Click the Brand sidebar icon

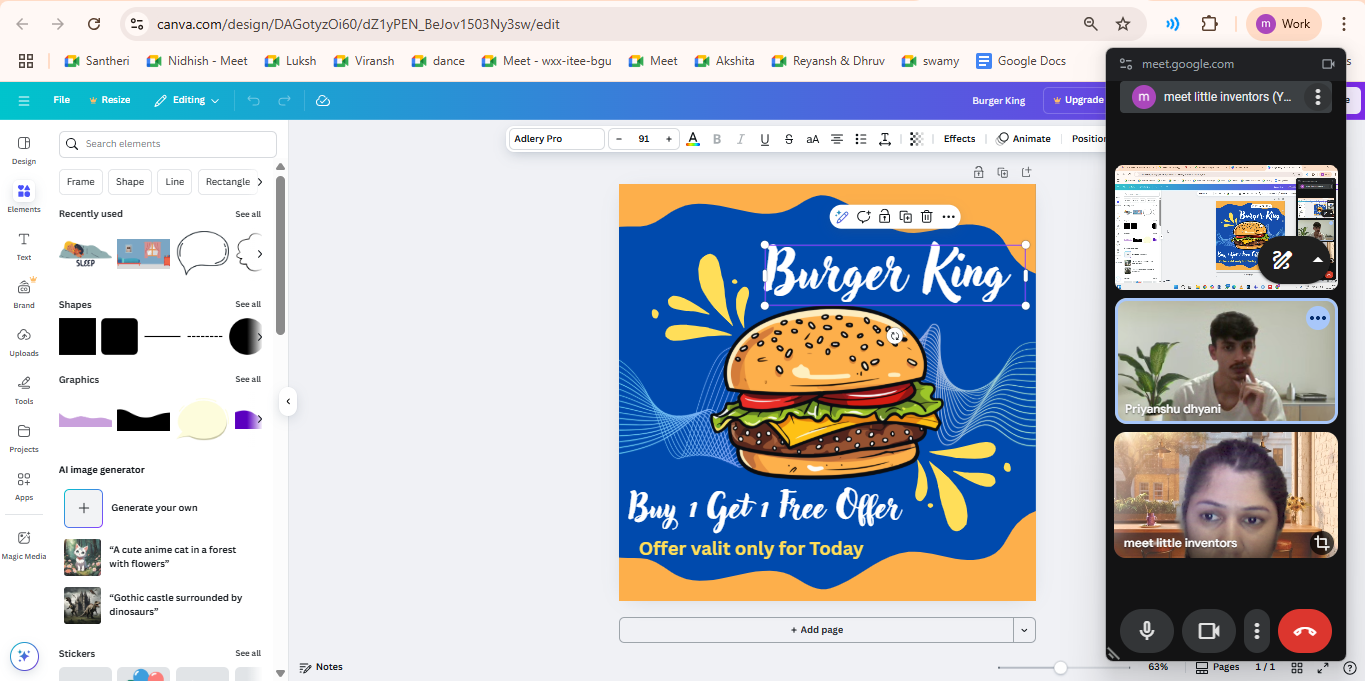[24, 292]
